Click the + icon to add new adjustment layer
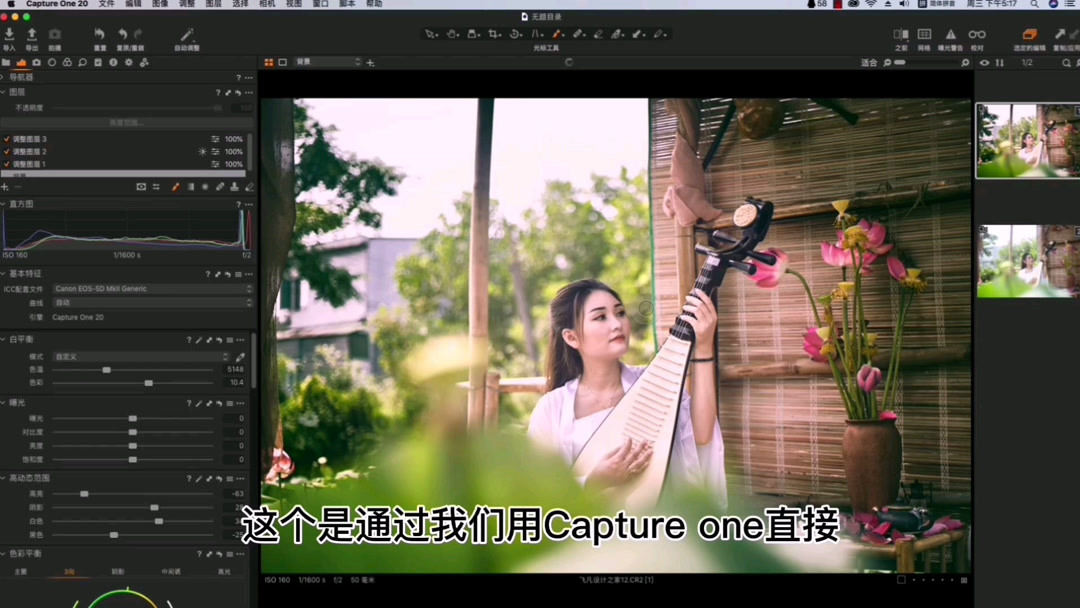Viewport: 1080px width, 608px height. [x=7, y=186]
